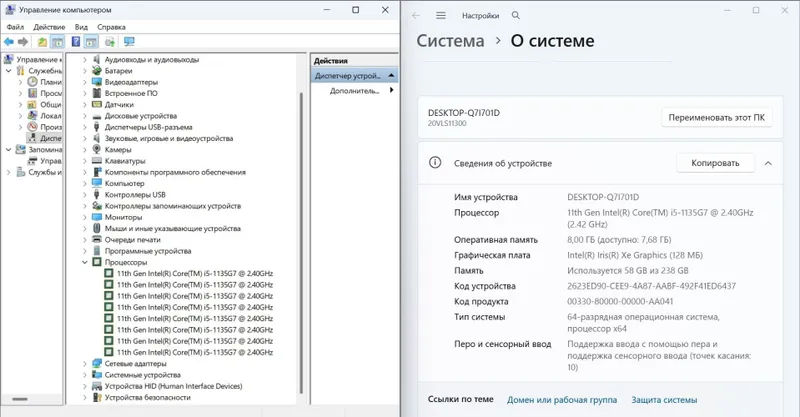Image resolution: width=800 pixels, height=417 pixels.
Task: Click the forward arrow toolbar icon in Computer Management
Action: pyautogui.click(x=23, y=42)
